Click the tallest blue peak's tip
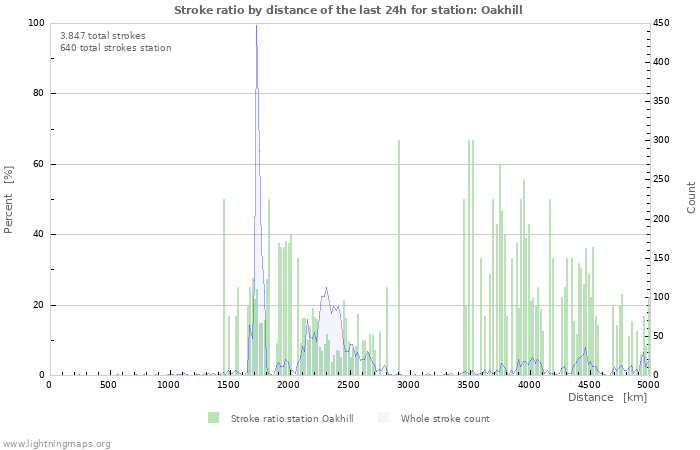This screenshot has height=450, width=700. (x=256, y=26)
